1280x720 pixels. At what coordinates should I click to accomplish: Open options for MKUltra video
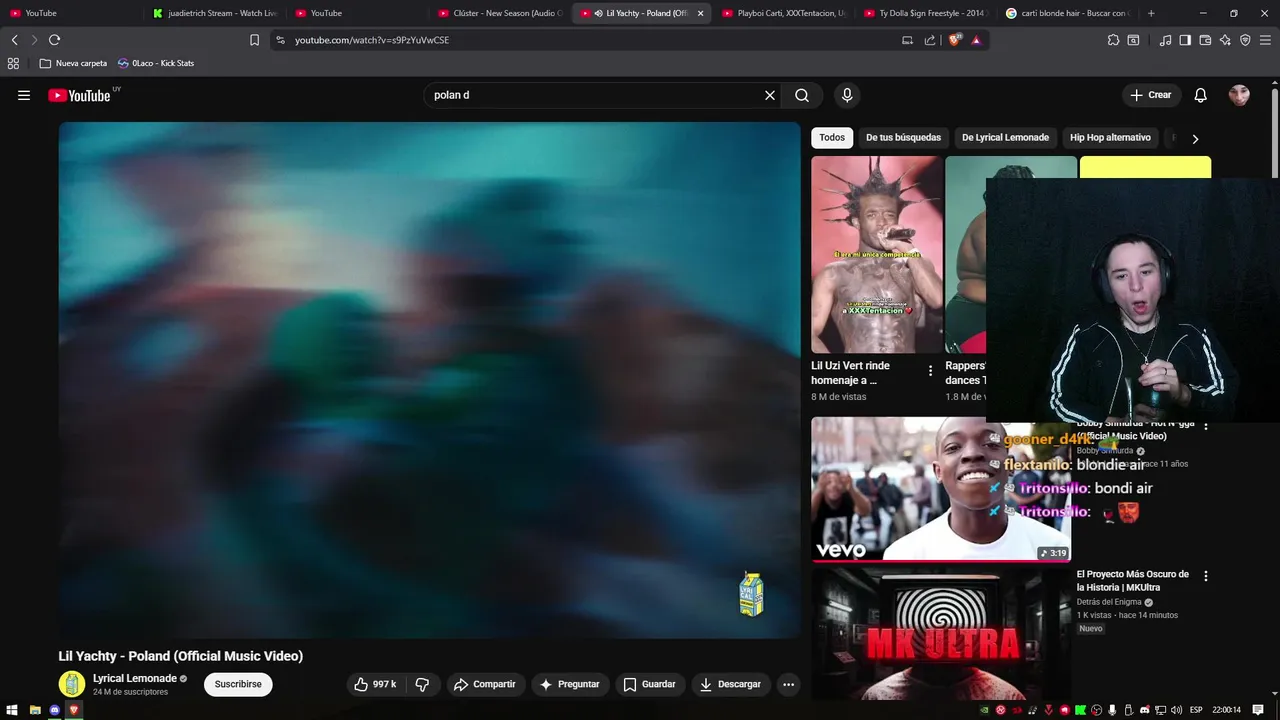click(1205, 576)
